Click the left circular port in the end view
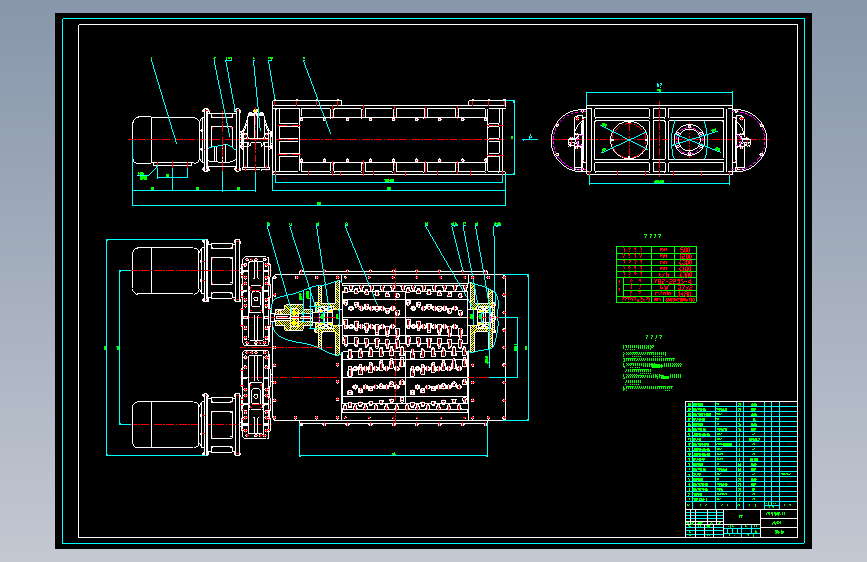Viewport: 867px width, 562px height. [x=629, y=140]
